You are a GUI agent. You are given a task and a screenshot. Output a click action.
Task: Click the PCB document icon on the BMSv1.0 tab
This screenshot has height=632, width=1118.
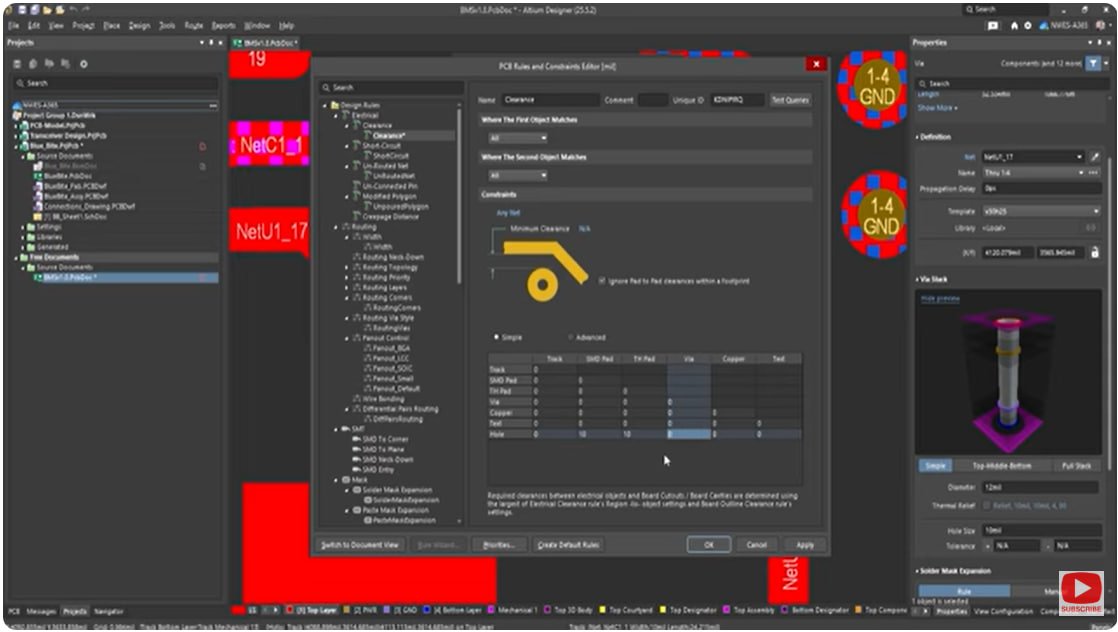[239, 44]
